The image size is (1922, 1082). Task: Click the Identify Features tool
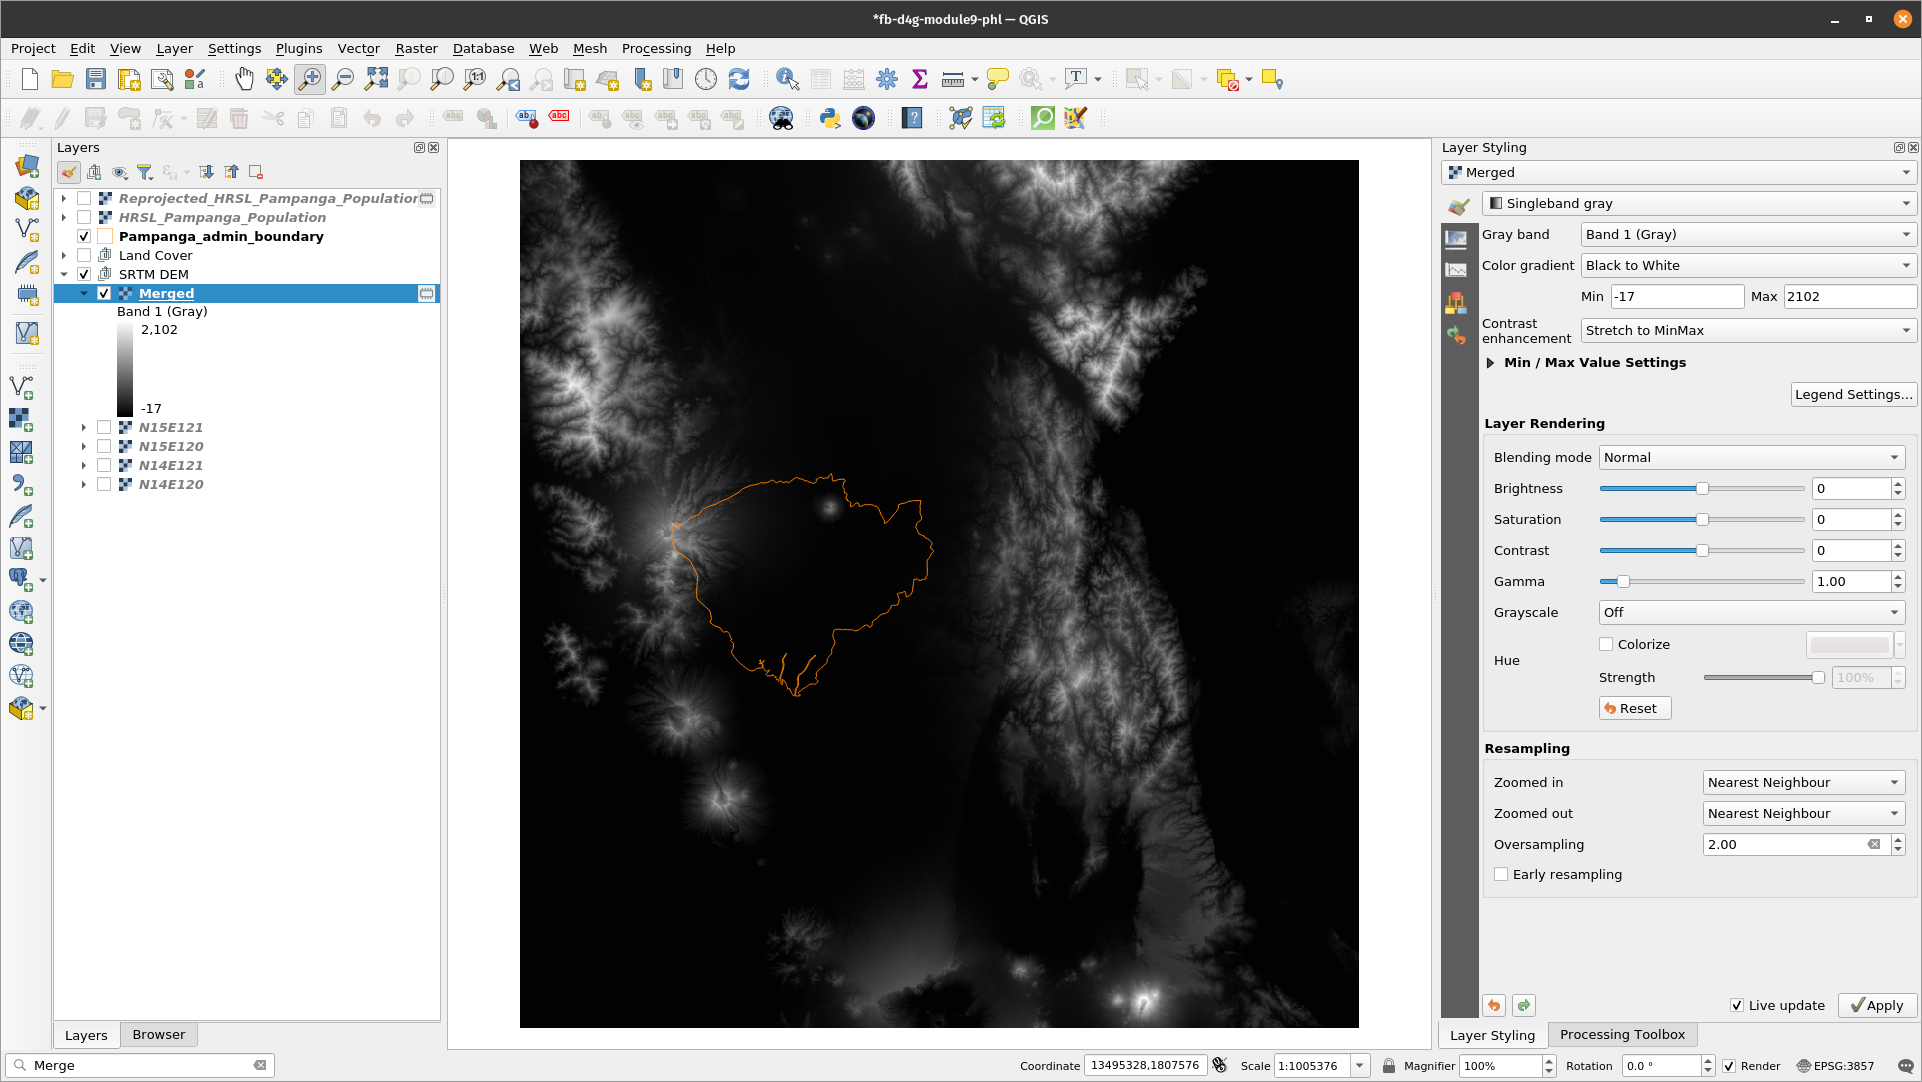[787, 79]
